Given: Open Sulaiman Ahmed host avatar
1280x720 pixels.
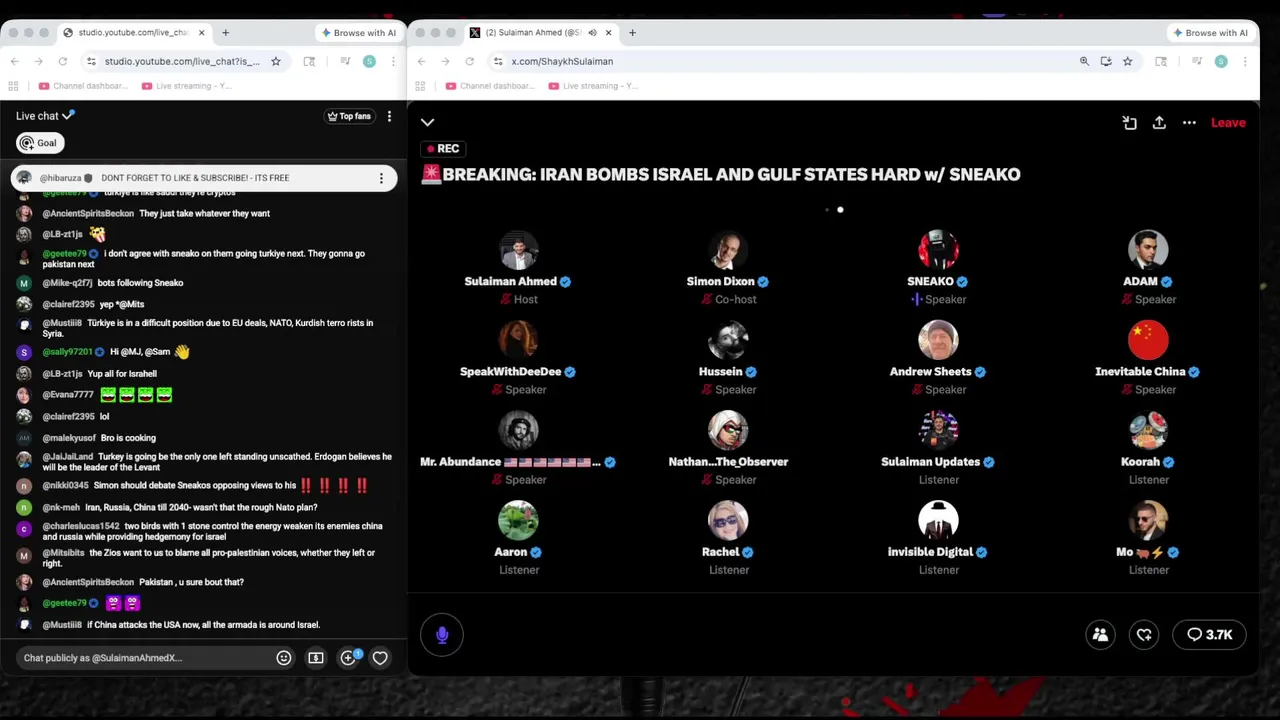Looking at the screenshot, I should (518, 250).
